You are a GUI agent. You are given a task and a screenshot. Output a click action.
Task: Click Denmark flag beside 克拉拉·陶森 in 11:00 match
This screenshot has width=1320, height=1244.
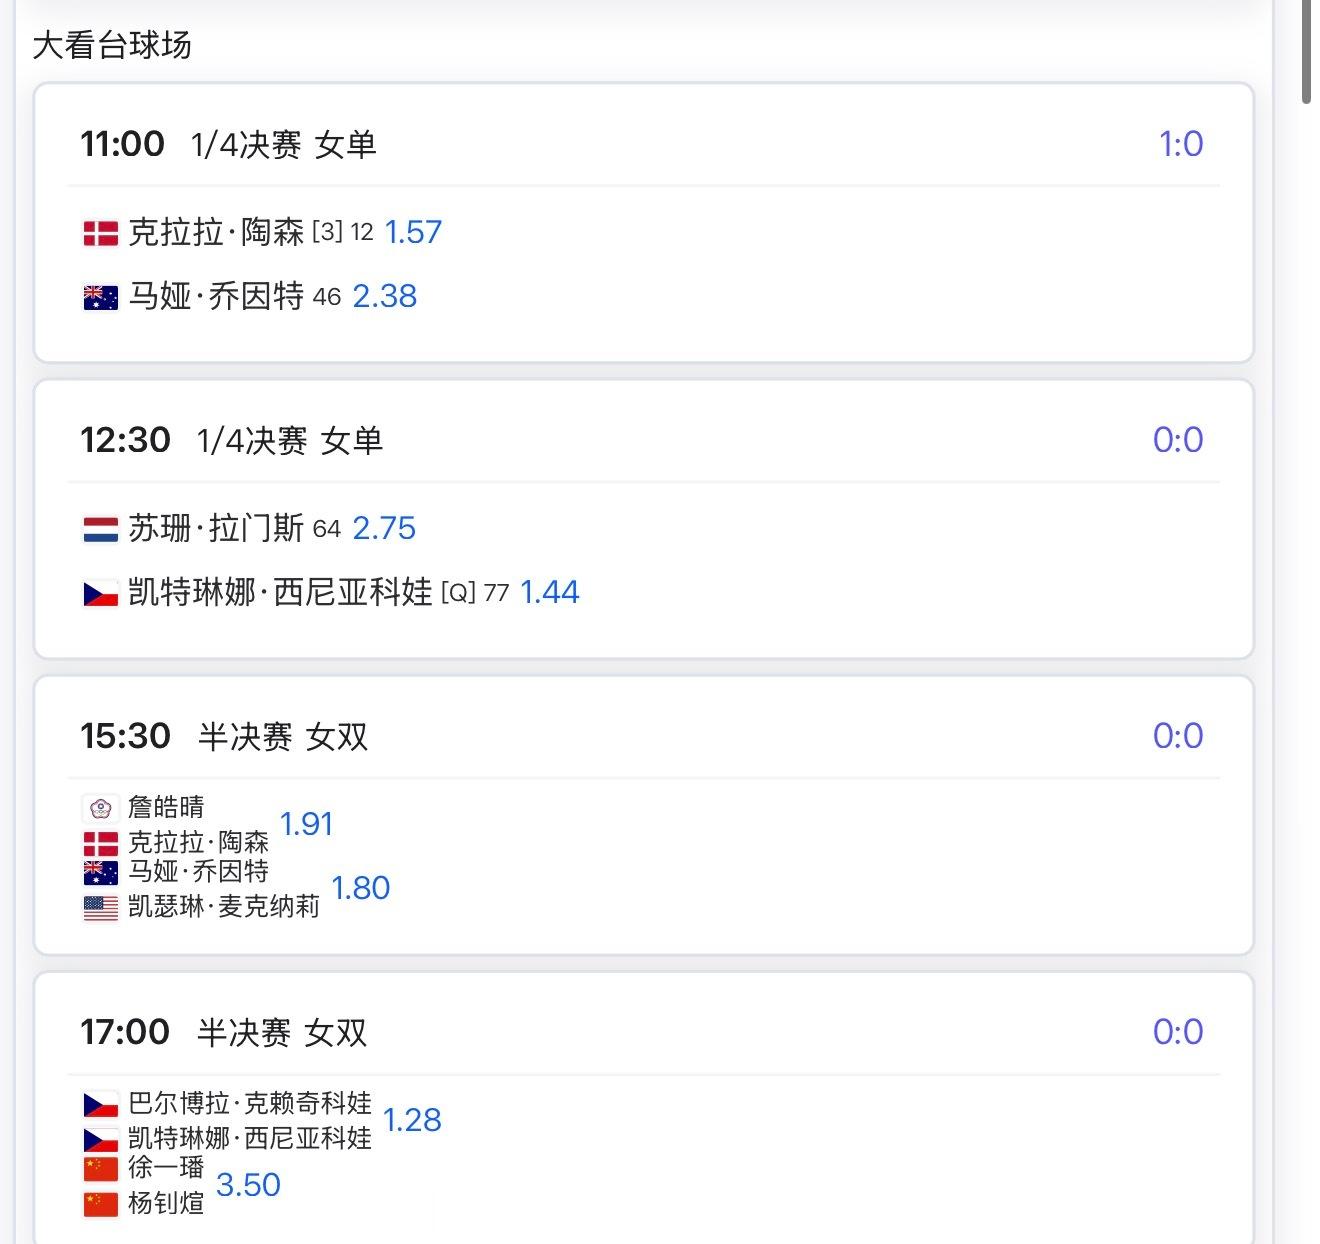[100, 233]
